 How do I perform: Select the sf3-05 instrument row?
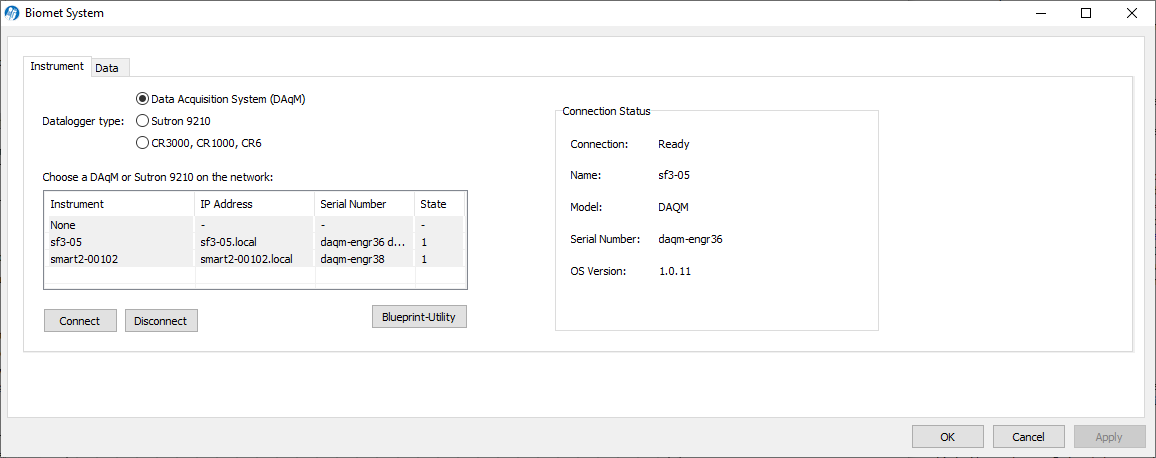click(120, 242)
